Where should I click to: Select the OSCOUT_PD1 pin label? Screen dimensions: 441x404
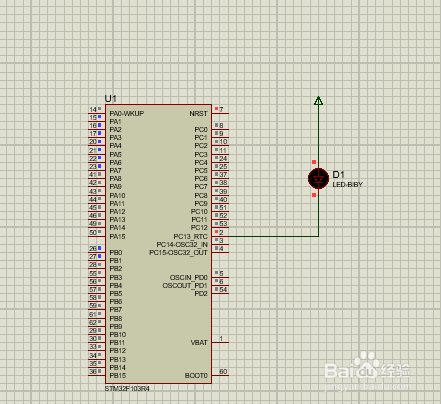[185, 285]
